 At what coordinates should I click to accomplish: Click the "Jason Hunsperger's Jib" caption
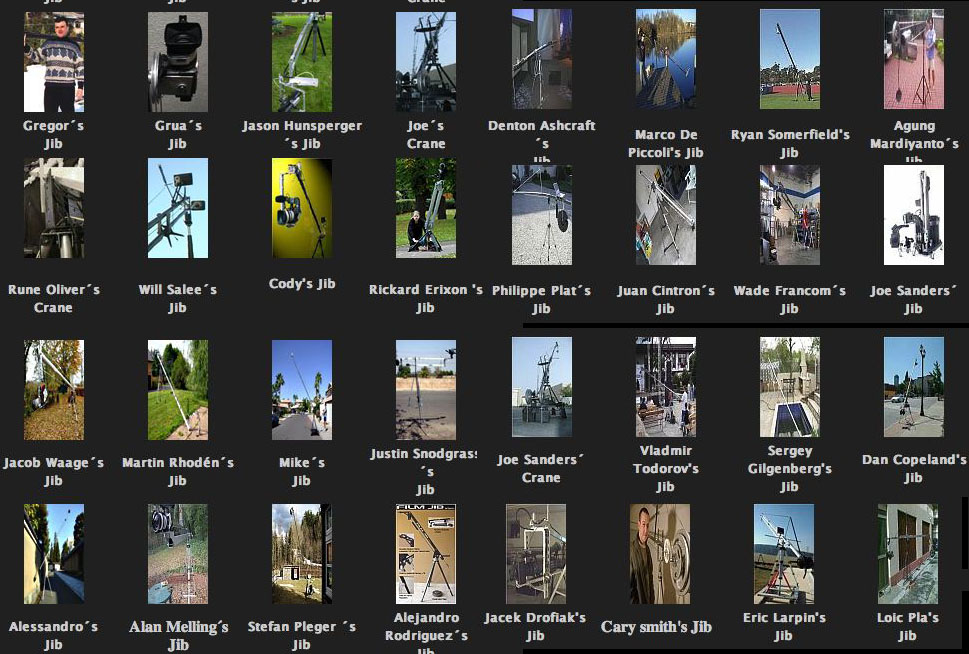click(302, 135)
